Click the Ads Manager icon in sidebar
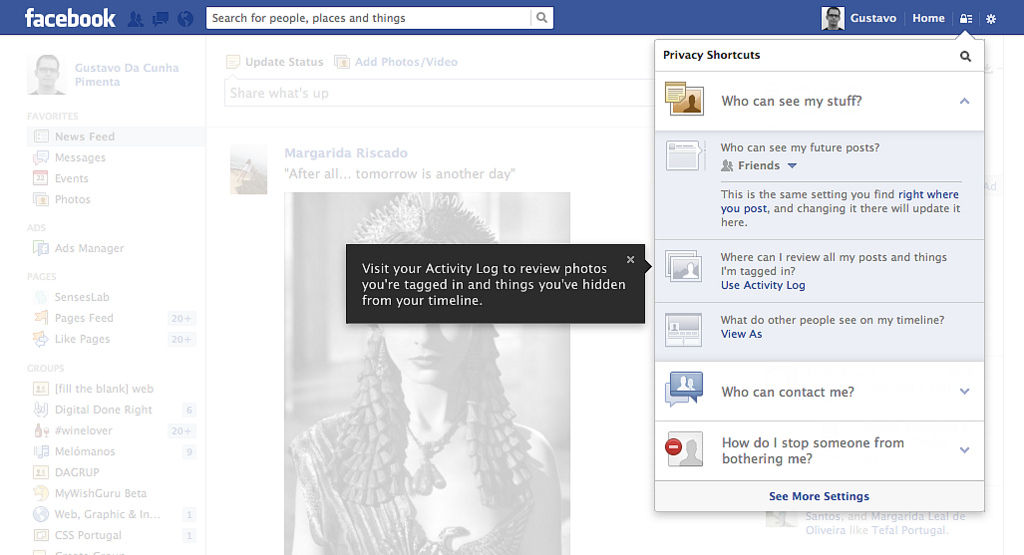 tap(41, 248)
